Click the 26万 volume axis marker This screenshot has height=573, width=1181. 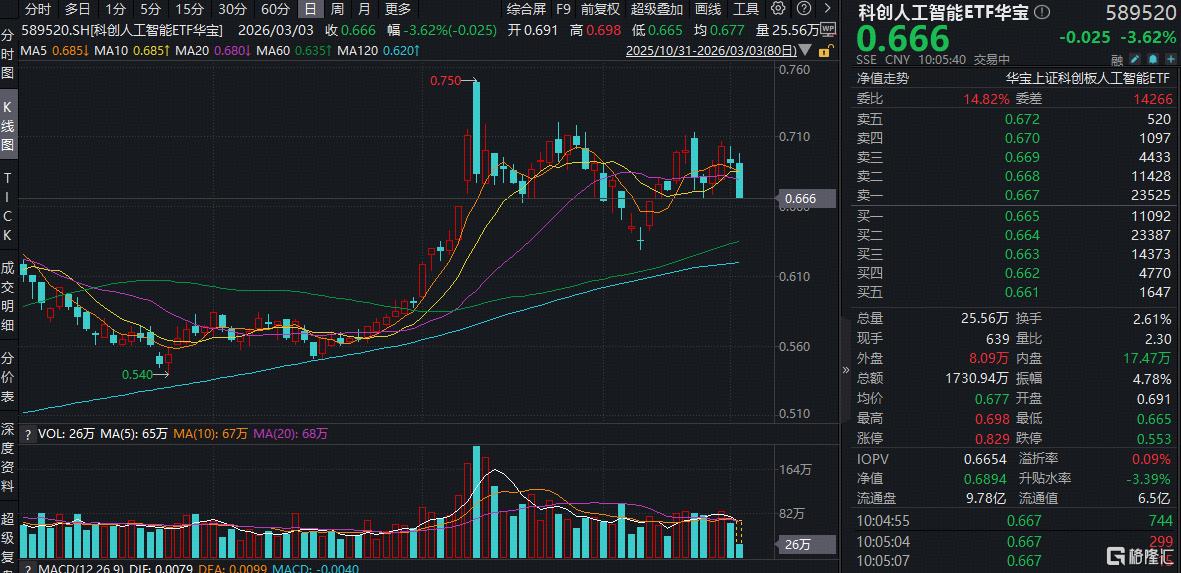coord(808,544)
